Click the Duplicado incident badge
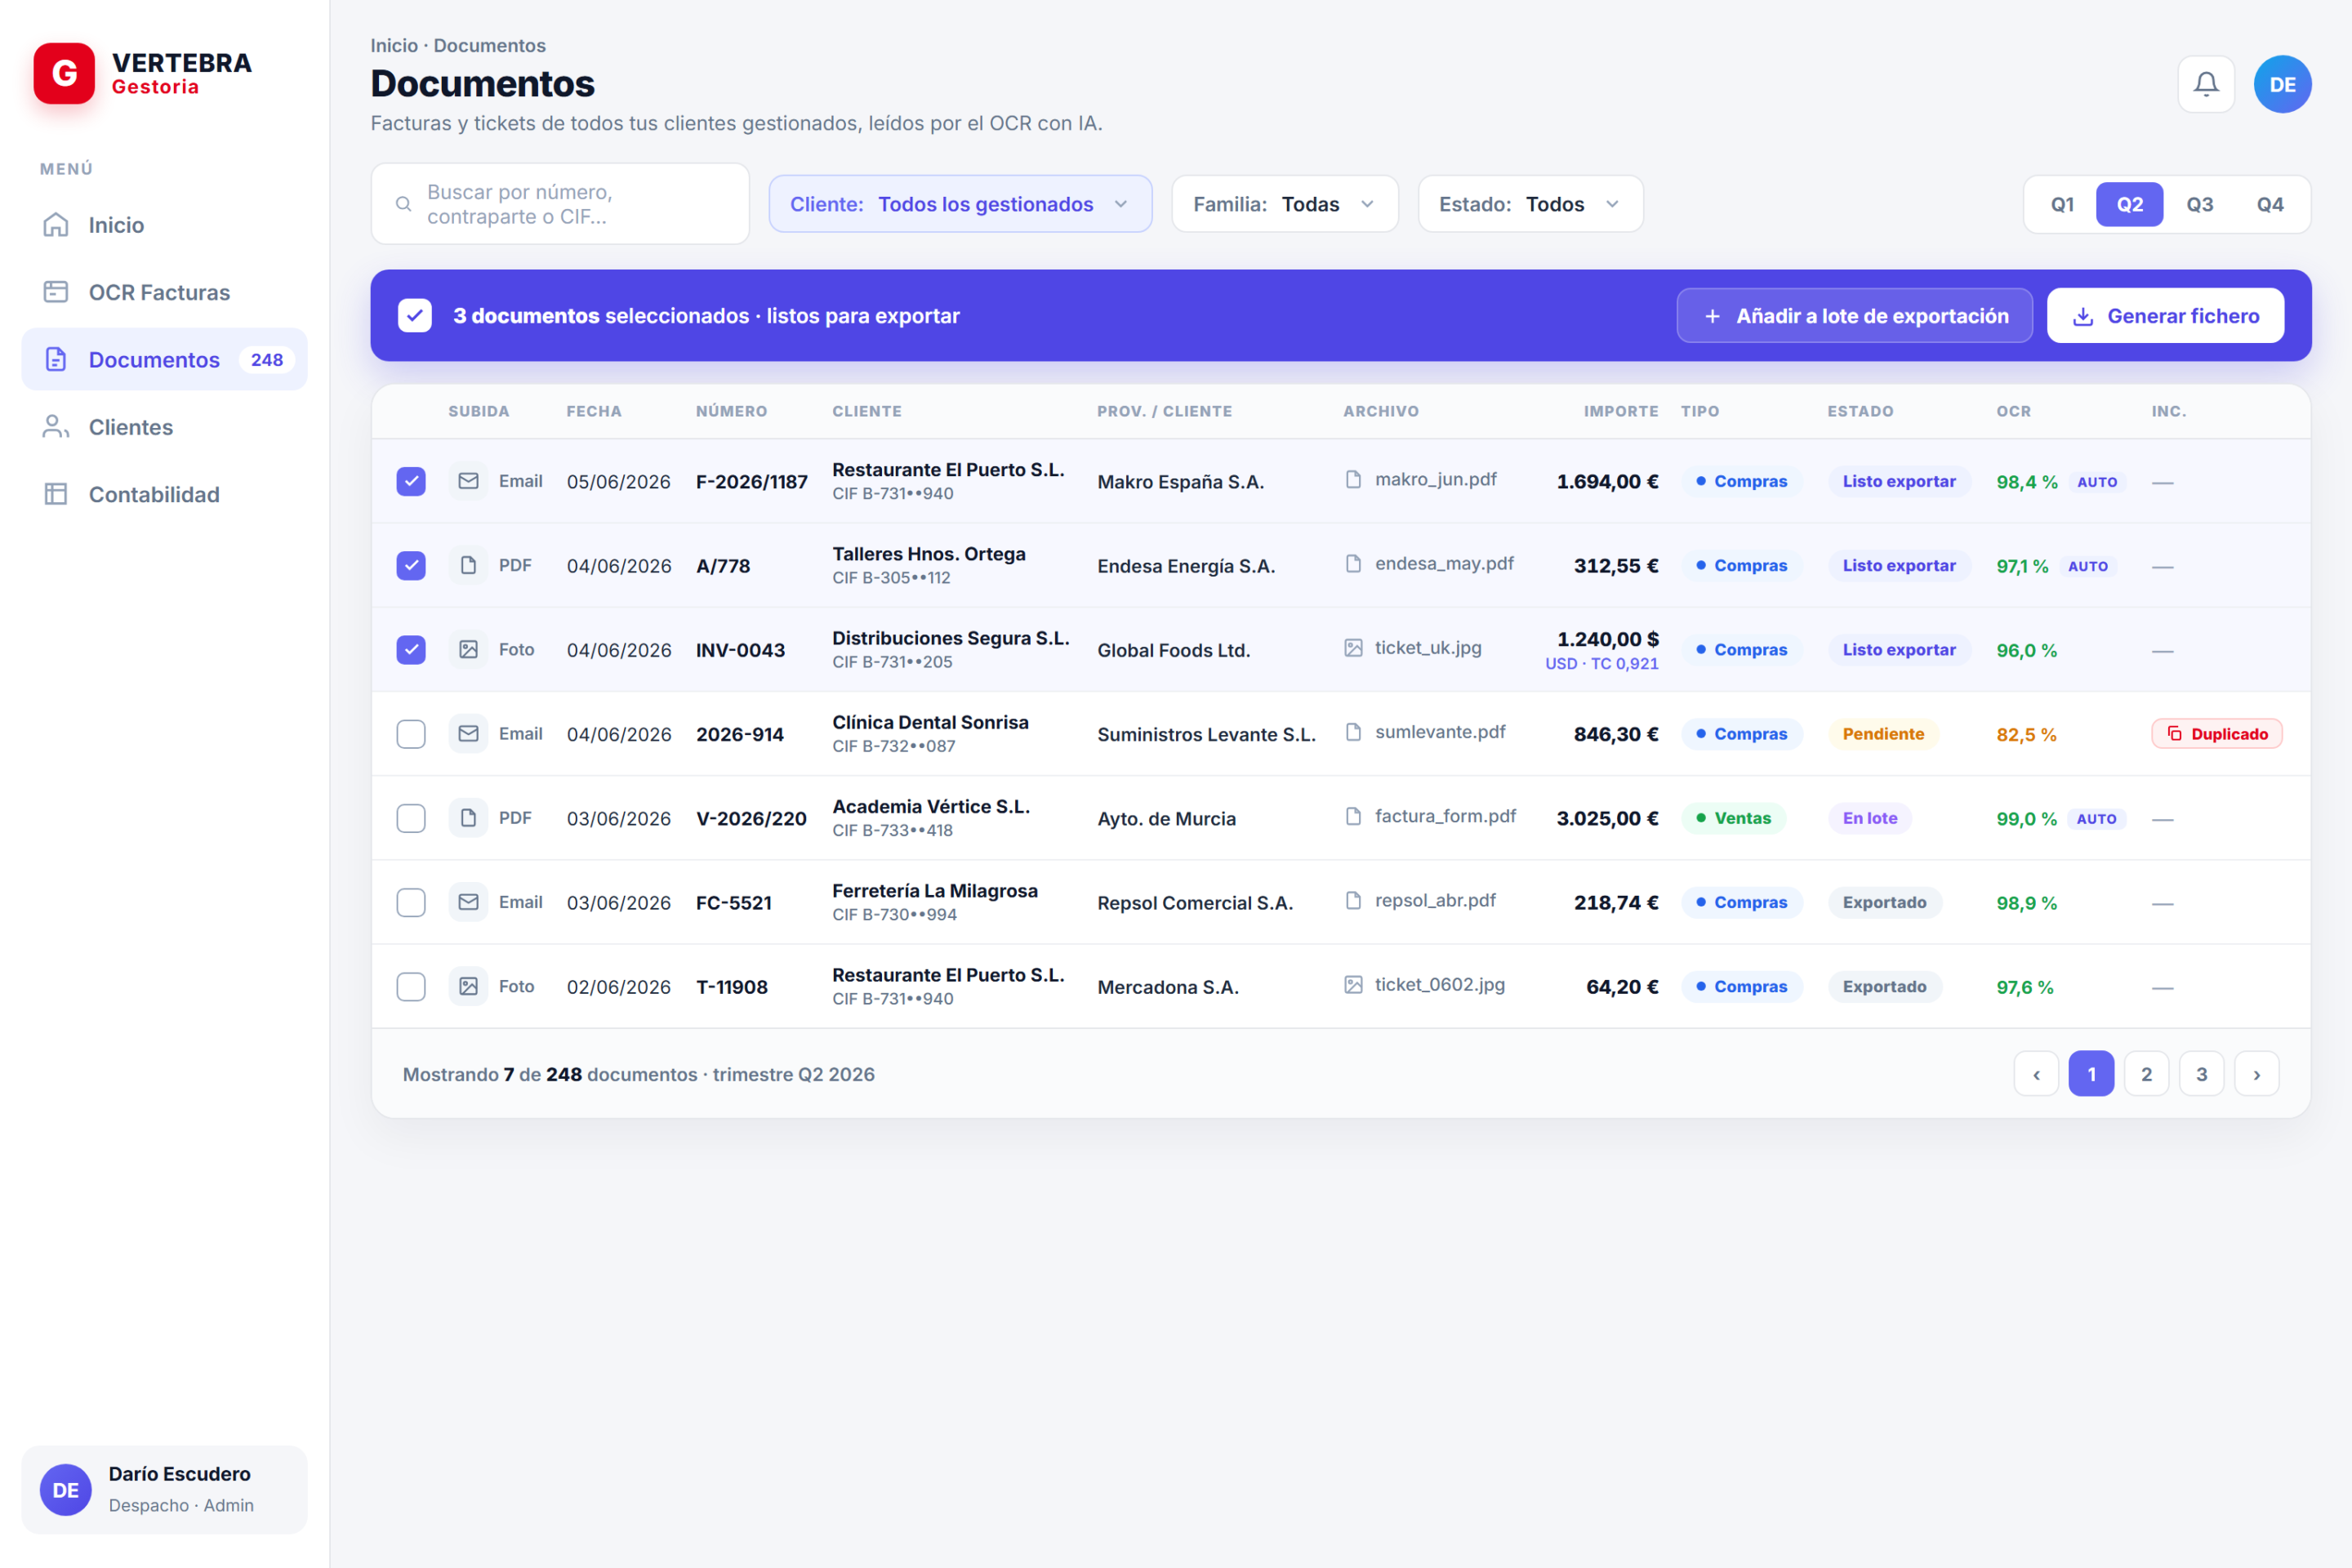The width and height of the screenshot is (2352, 1568). 2216,734
